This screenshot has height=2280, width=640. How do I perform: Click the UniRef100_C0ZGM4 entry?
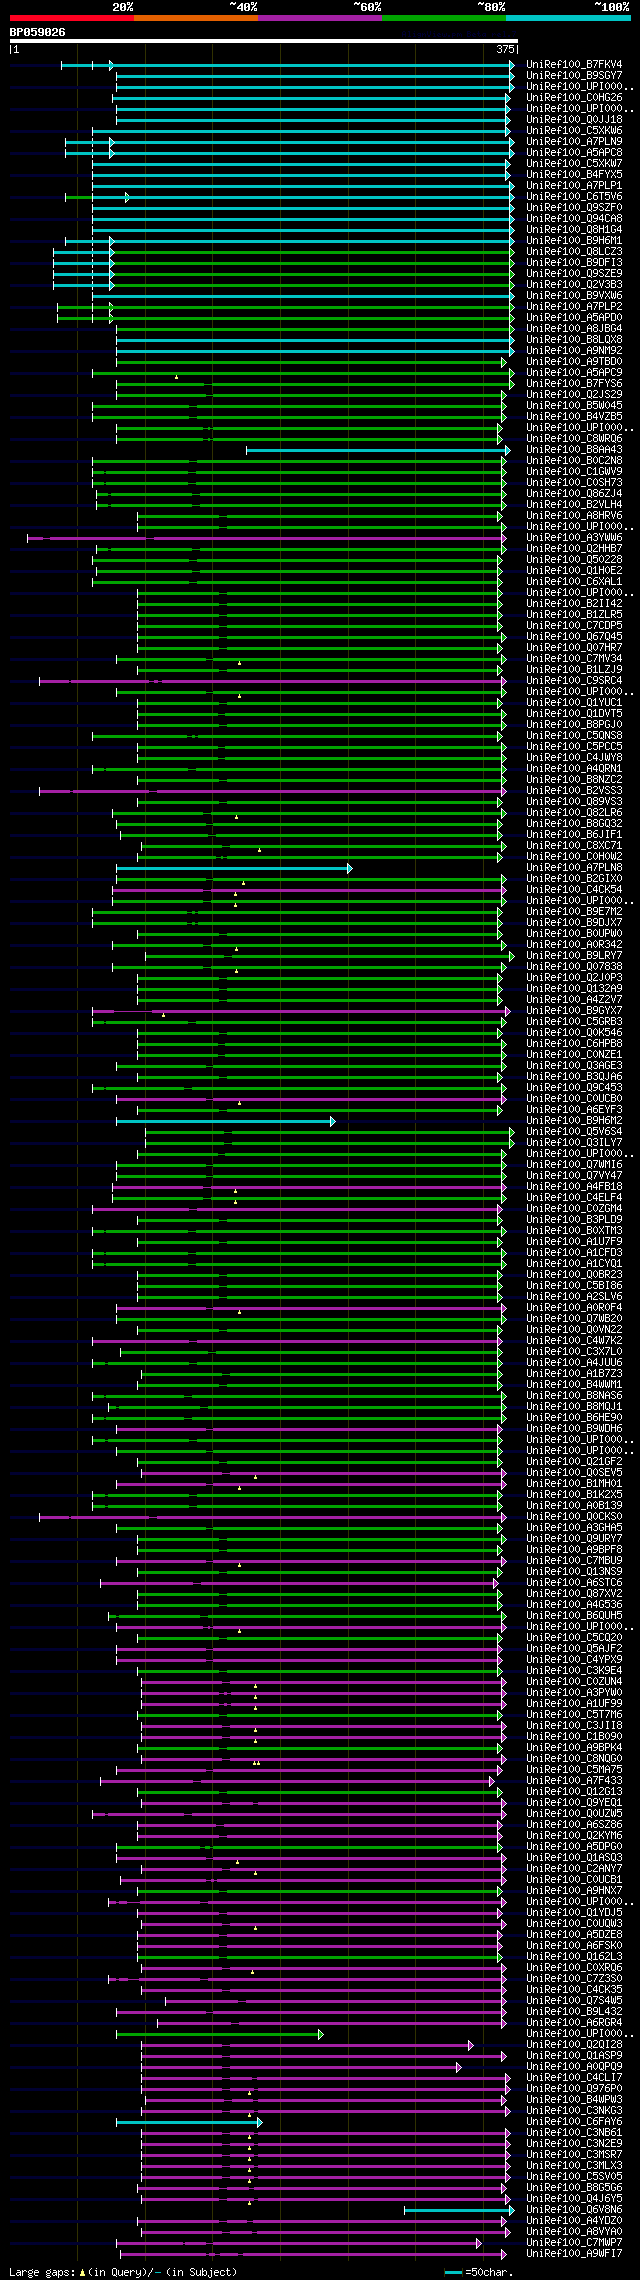[x=574, y=1209]
